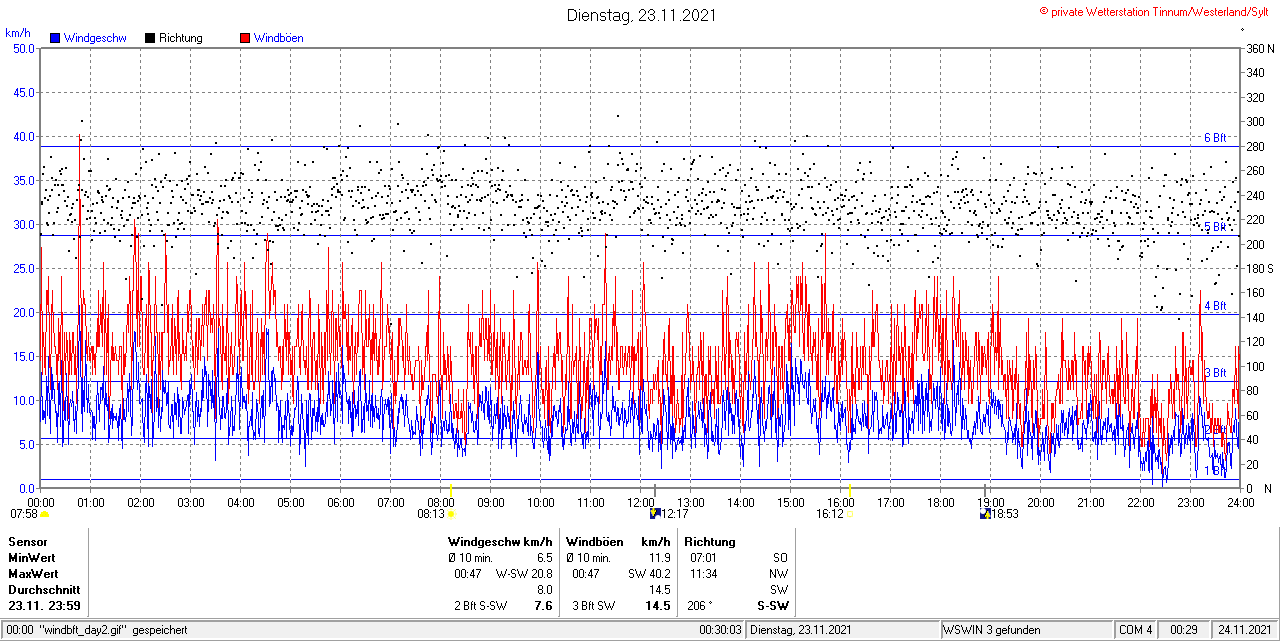Click the 5 Bft line label
This screenshot has width=1280, height=641.
point(1215,228)
